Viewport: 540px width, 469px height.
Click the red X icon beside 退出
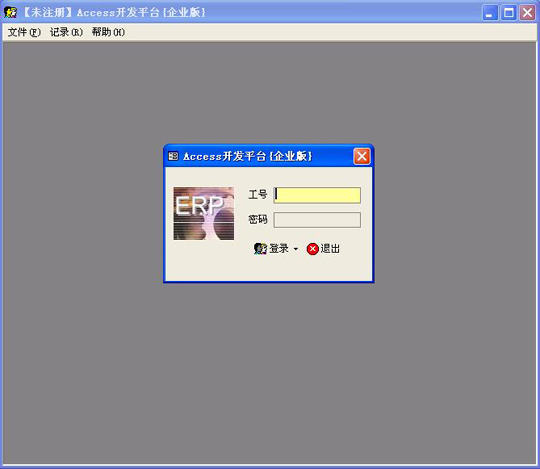point(313,249)
